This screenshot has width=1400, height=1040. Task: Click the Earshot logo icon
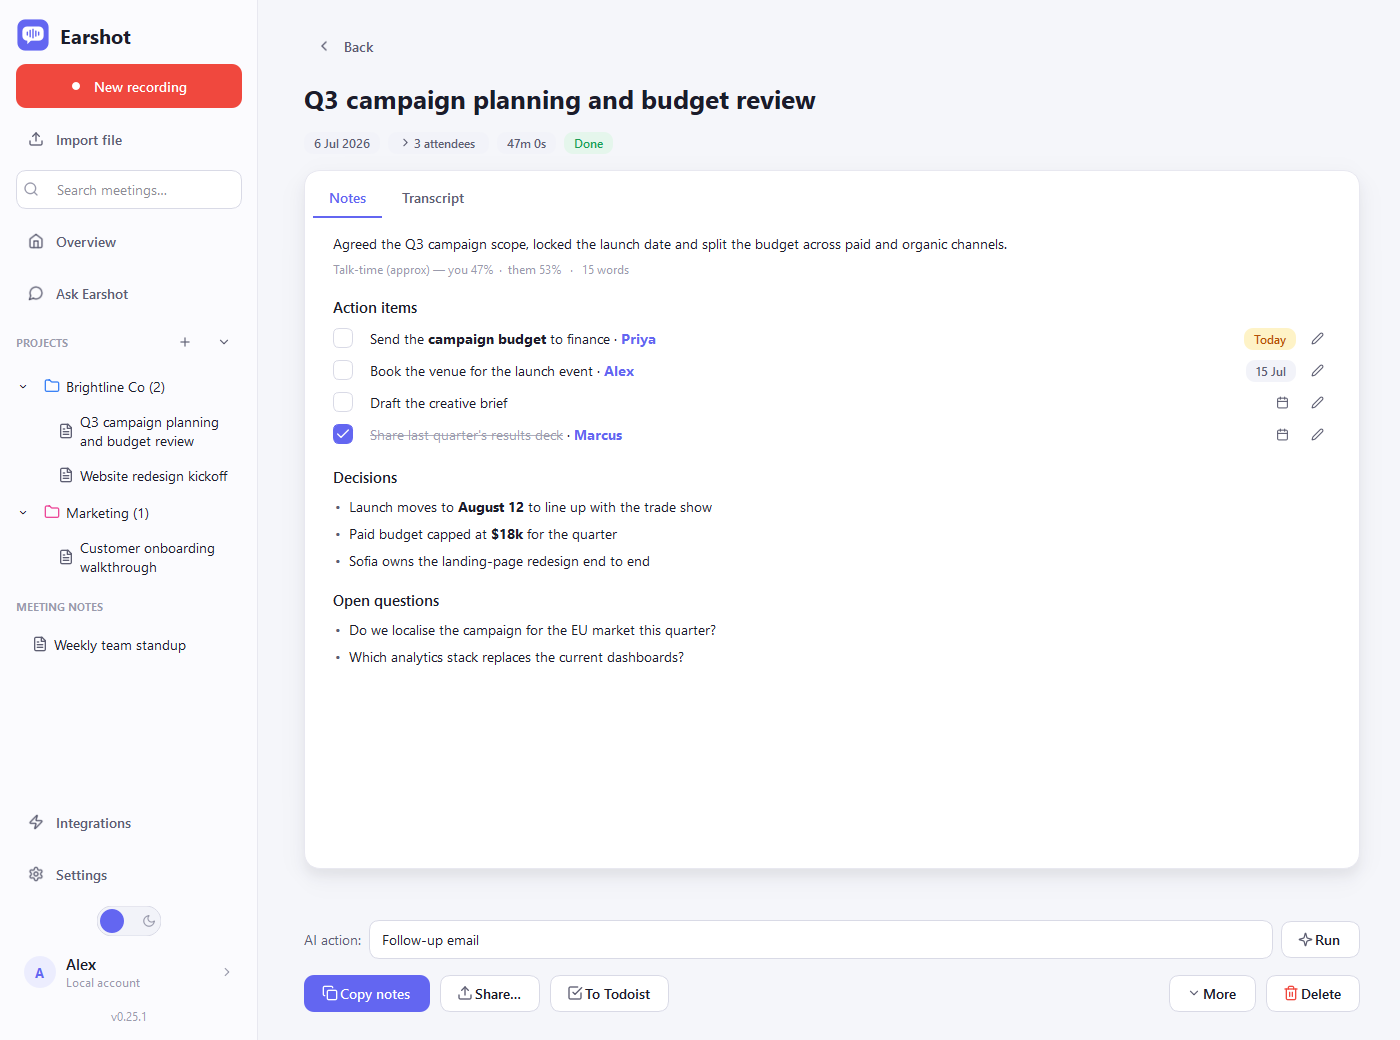pyautogui.click(x=33, y=36)
